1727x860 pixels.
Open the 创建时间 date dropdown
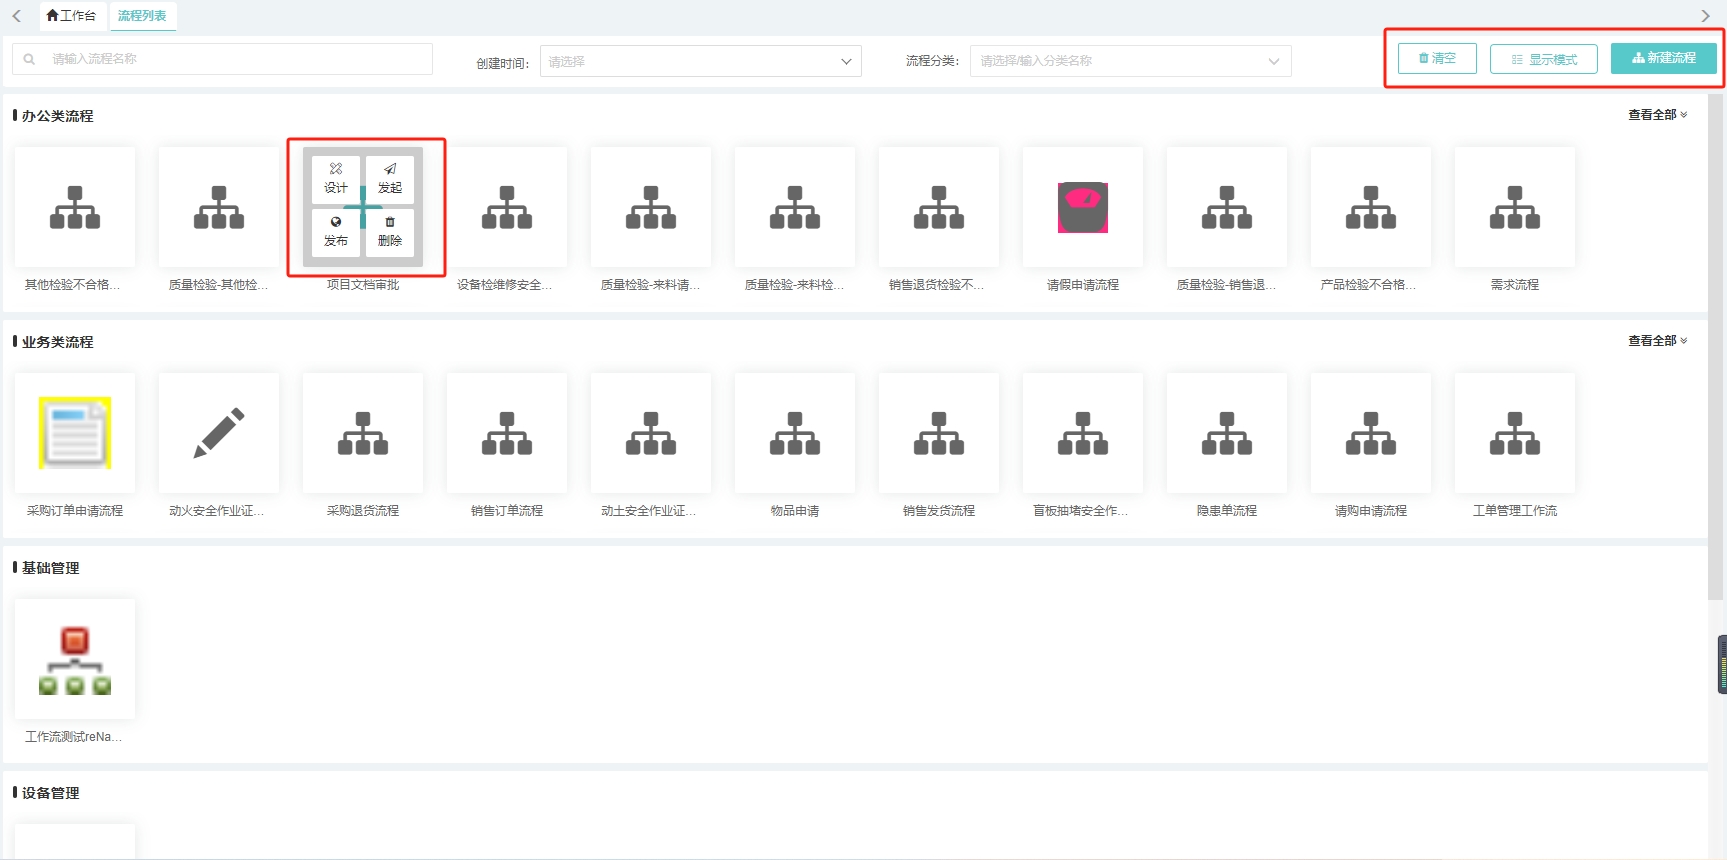700,61
